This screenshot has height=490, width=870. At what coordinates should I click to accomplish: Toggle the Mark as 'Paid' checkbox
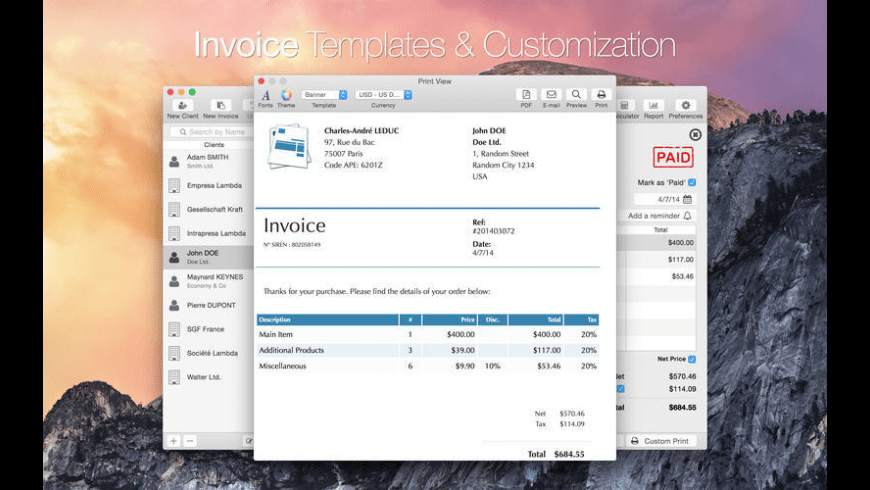tap(692, 183)
